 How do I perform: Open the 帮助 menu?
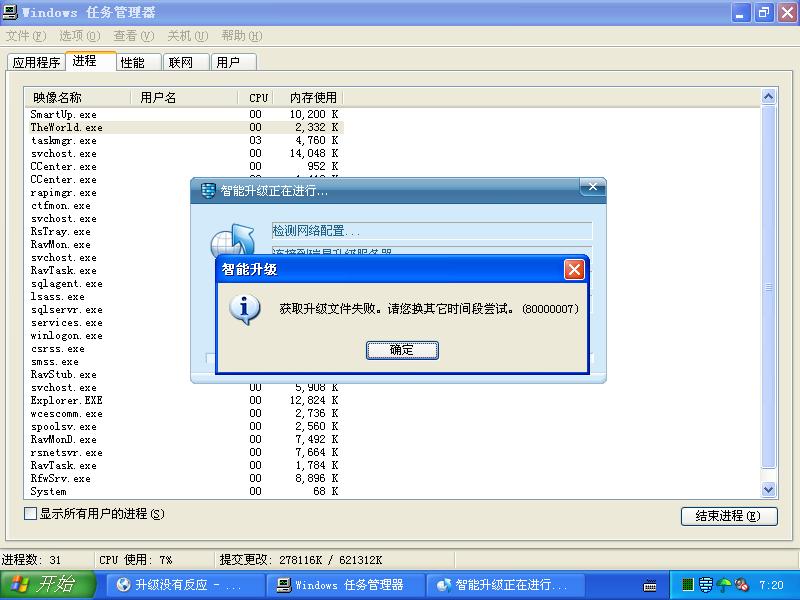(x=242, y=36)
